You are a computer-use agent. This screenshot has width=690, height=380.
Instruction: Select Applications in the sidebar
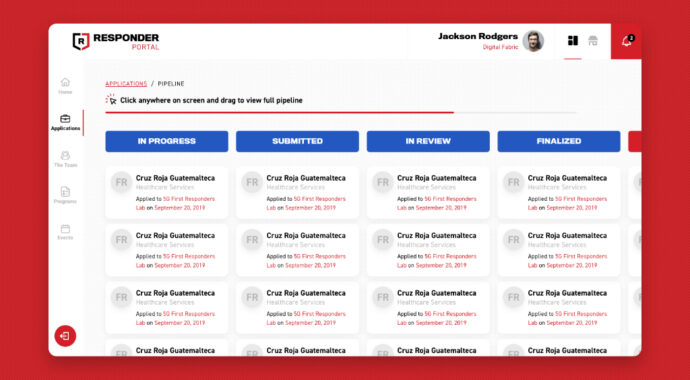pos(65,123)
